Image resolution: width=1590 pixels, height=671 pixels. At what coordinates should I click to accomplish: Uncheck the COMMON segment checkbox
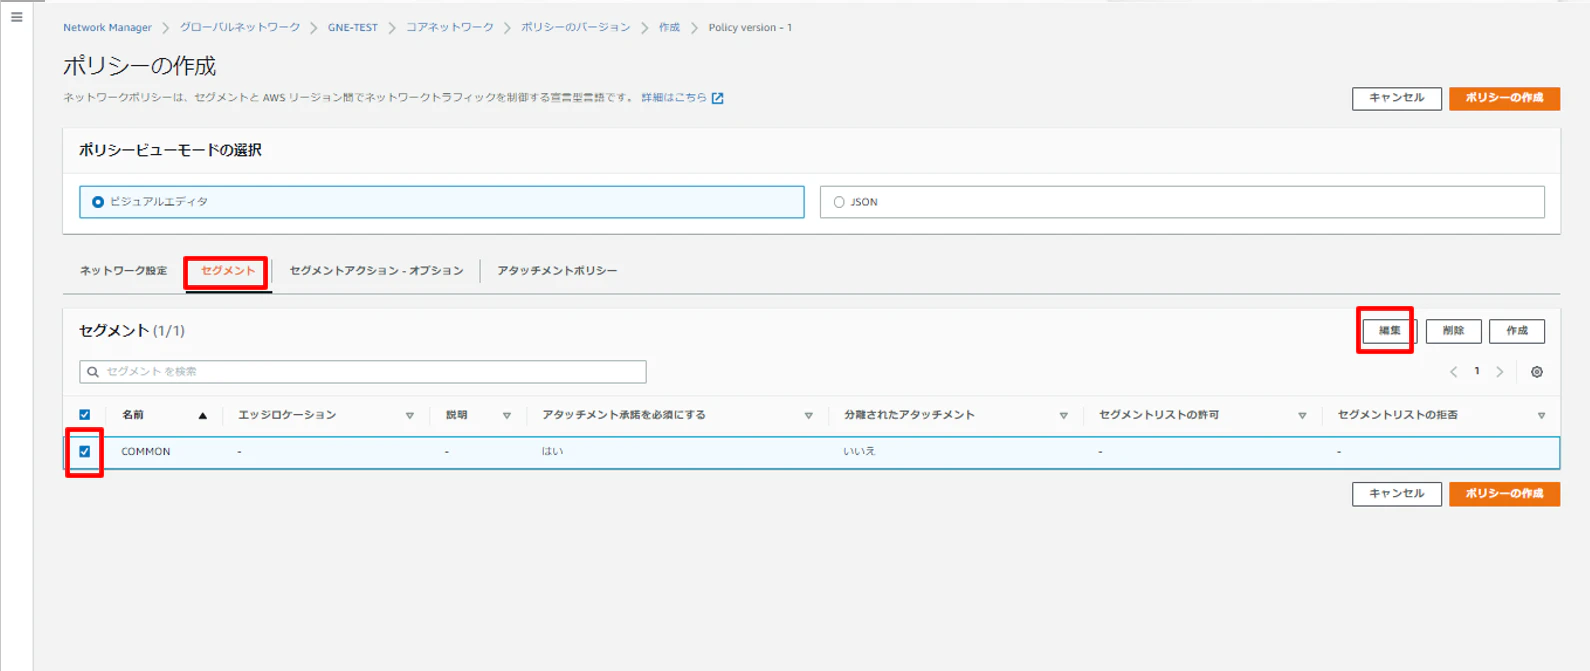[x=85, y=452]
